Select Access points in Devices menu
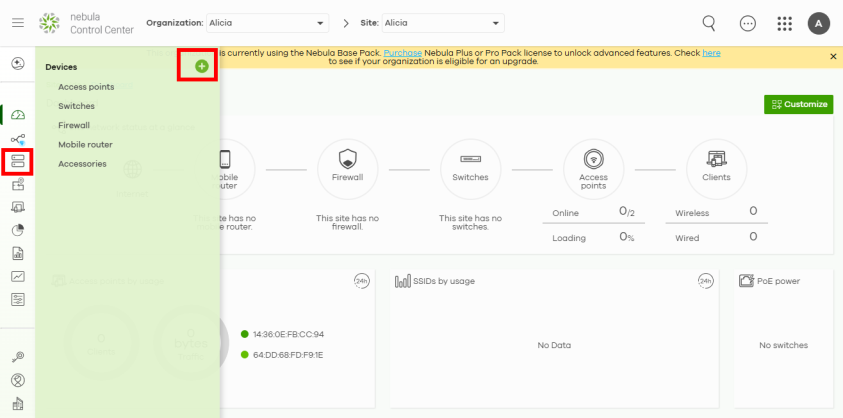The height and width of the screenshot is (418, 843). [x=87, y=87]
